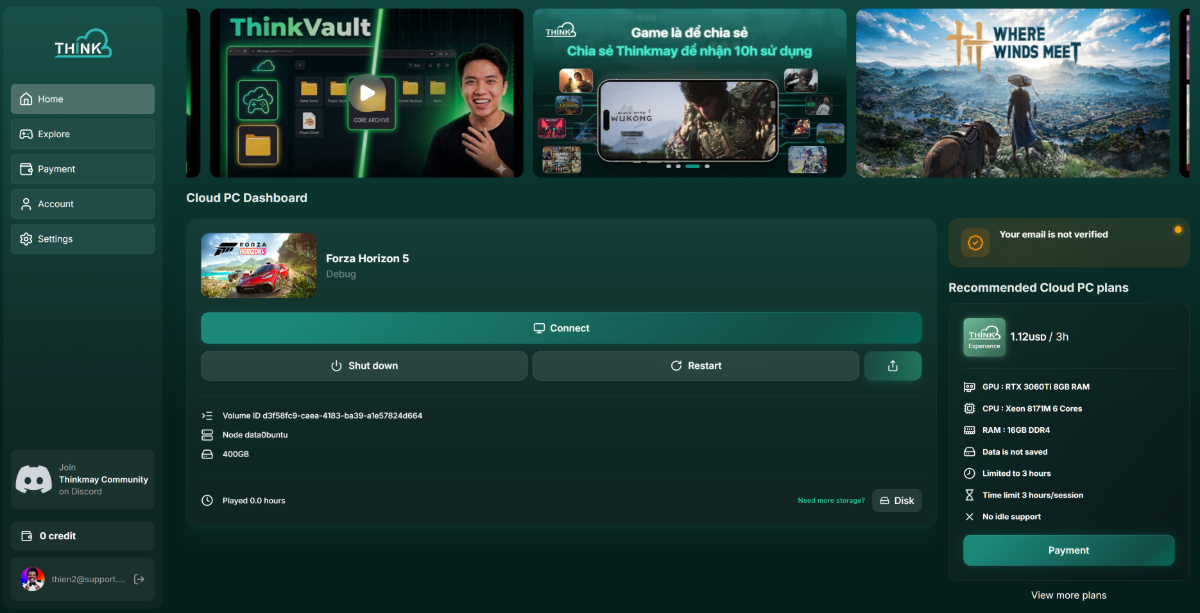Screen dimensions: 1200x613
Task: Restart the cloud PC
Action: (x=695, y=366)
